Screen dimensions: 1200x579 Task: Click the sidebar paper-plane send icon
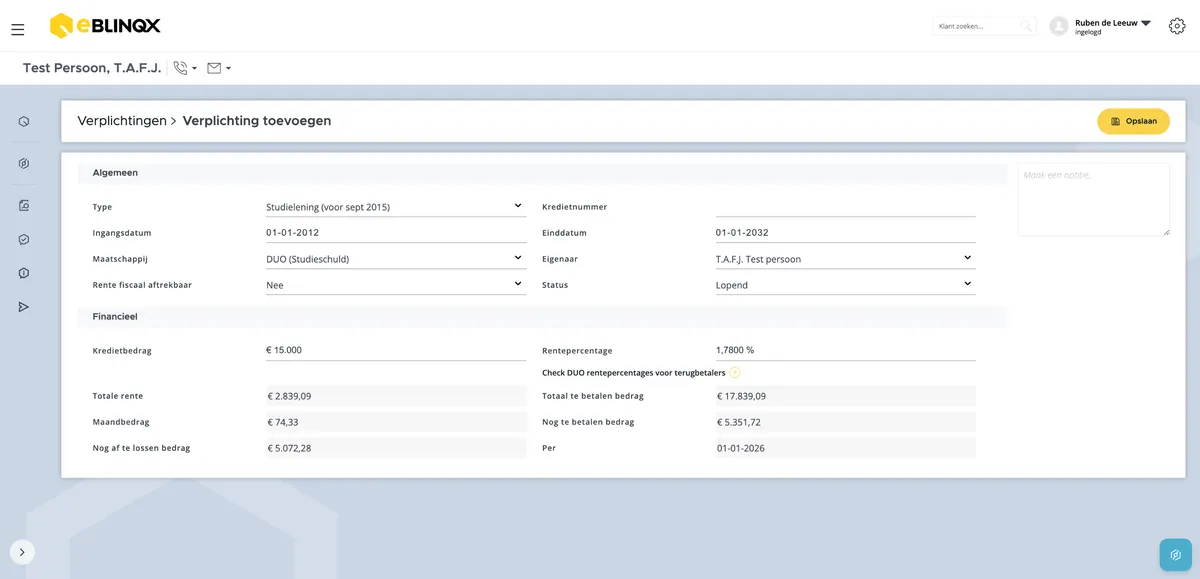[x=24, y=307]
